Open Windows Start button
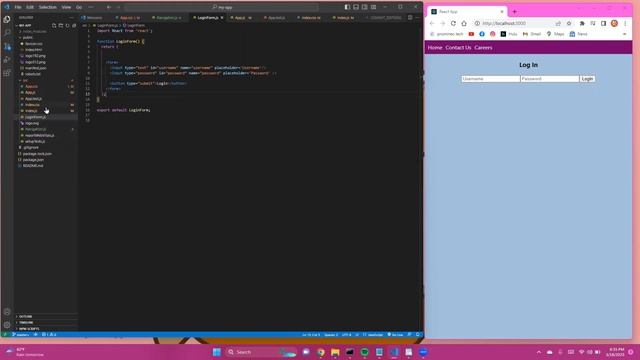This screenshot has width=640, height=360. tap(217, 352)
